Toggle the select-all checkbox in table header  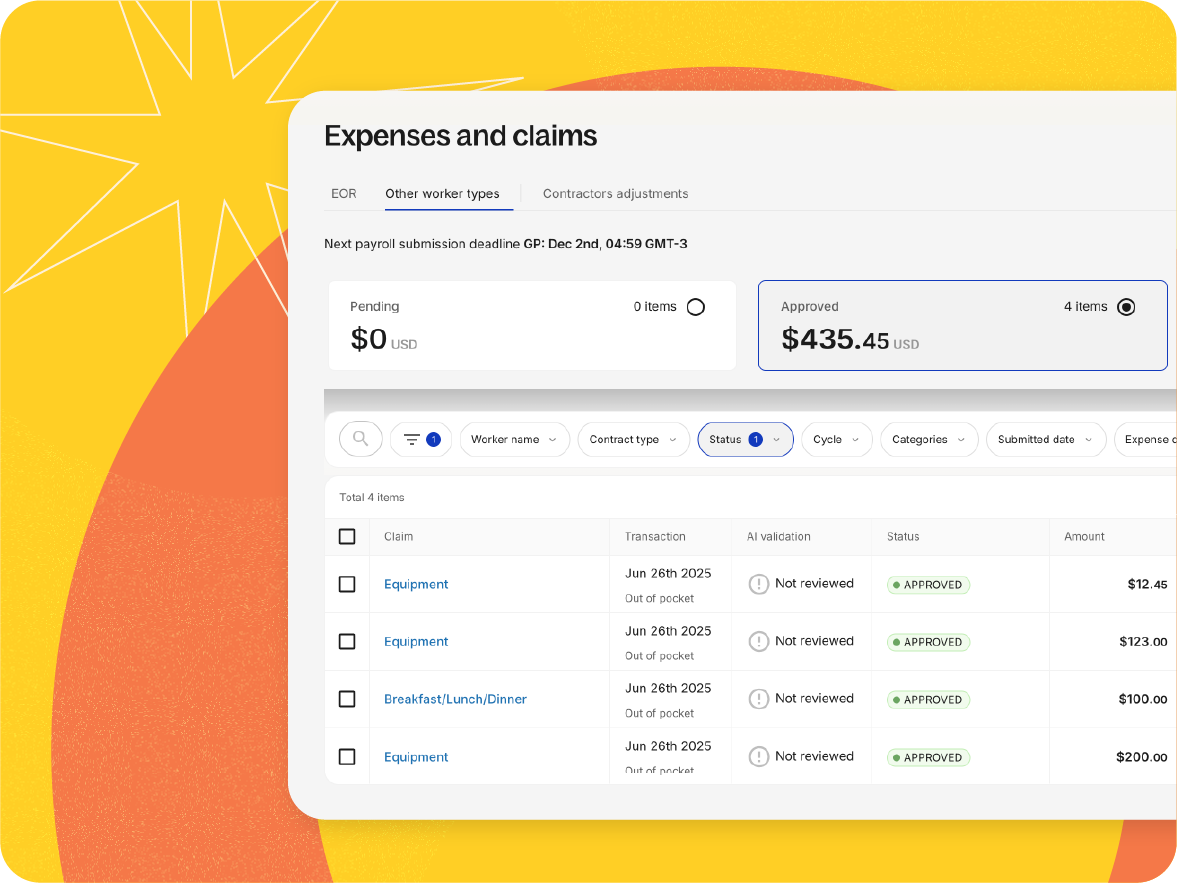(347, 537)
